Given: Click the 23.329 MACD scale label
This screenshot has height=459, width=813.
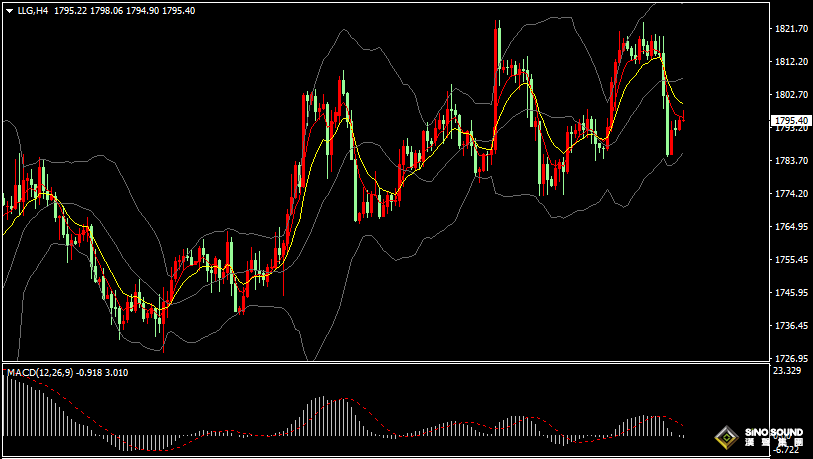Looking at the screenshot, I should click(786, 370).
